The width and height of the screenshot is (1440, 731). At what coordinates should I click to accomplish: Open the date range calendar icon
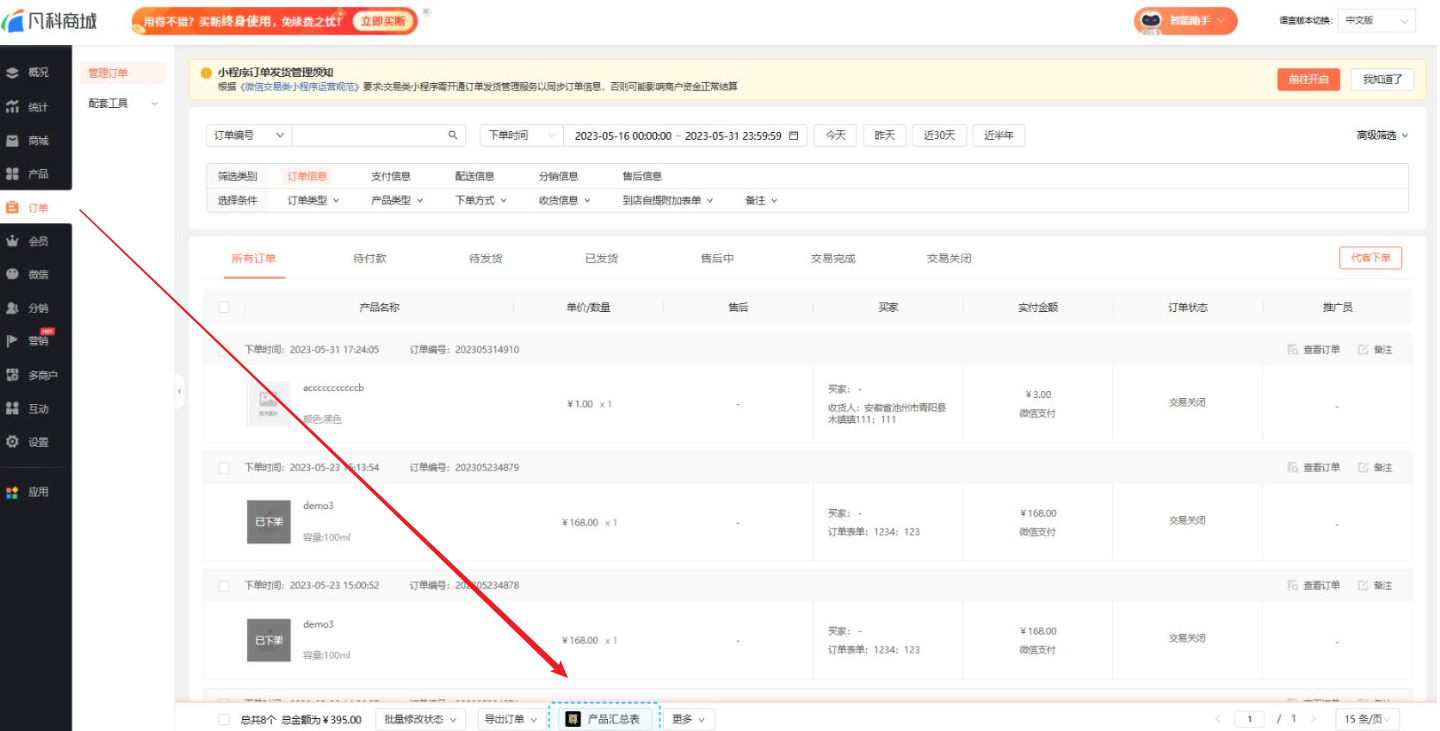(x=794, y=135)
